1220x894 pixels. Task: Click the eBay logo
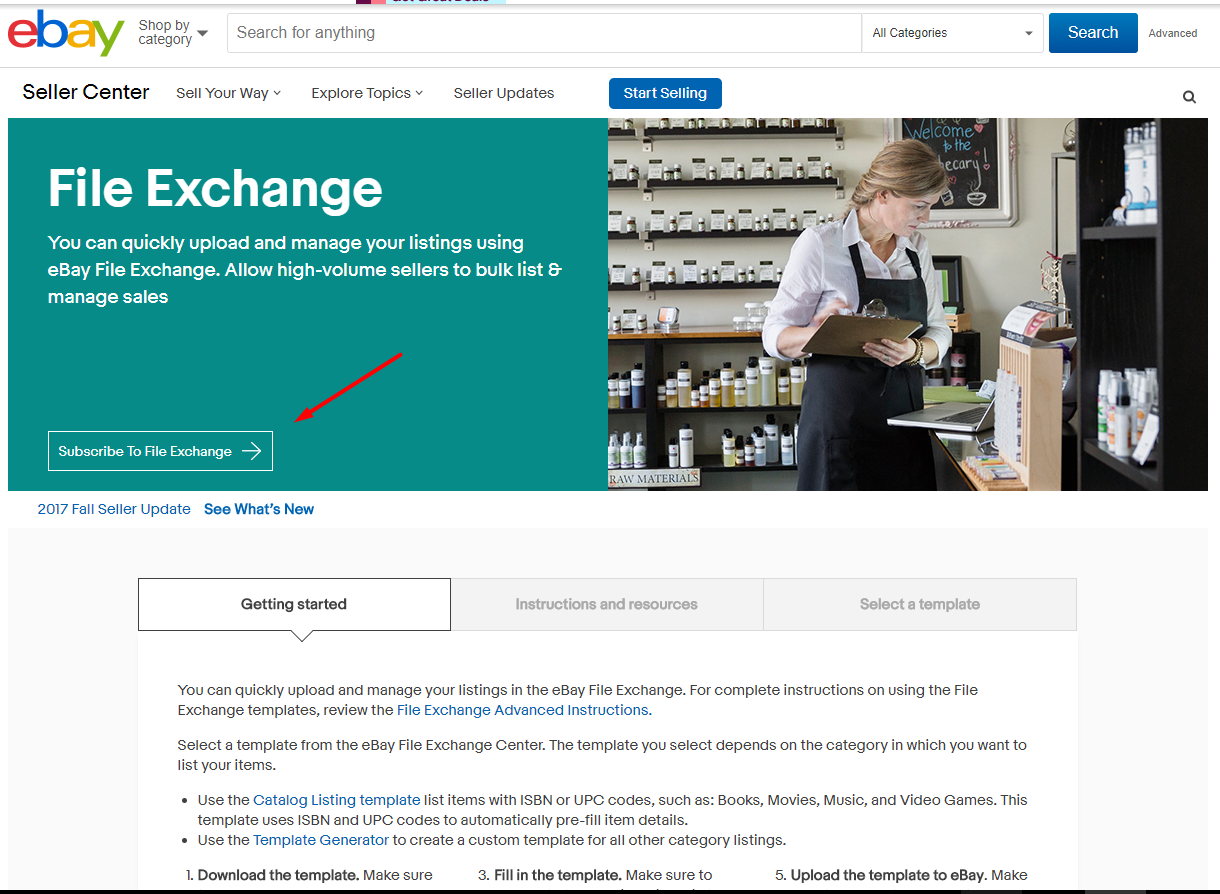[66, 33]
